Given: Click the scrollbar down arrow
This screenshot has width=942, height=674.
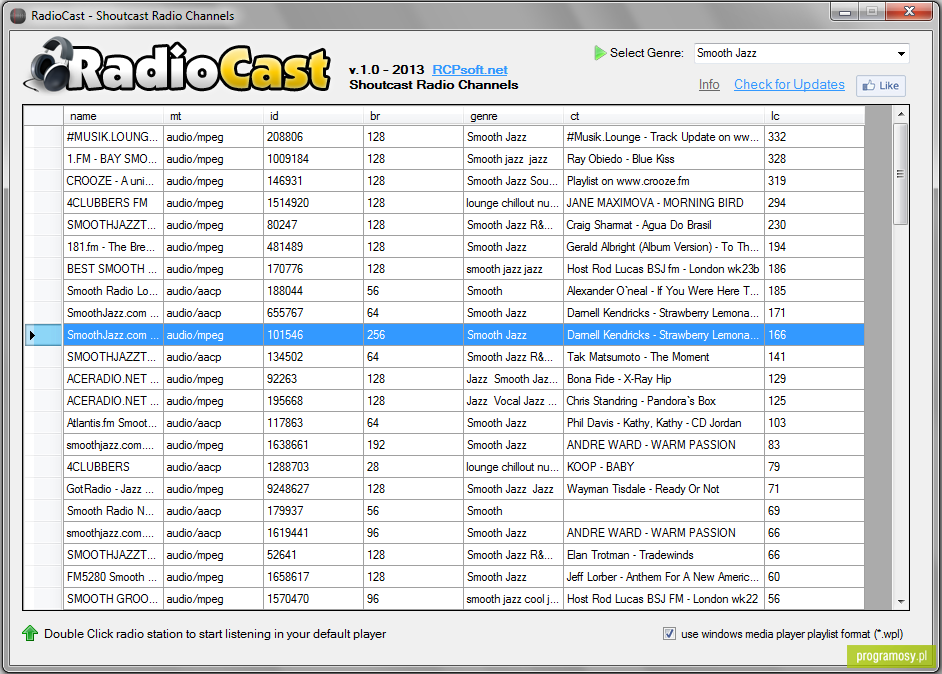Looking at the screenshot, I should pos(901,601).
